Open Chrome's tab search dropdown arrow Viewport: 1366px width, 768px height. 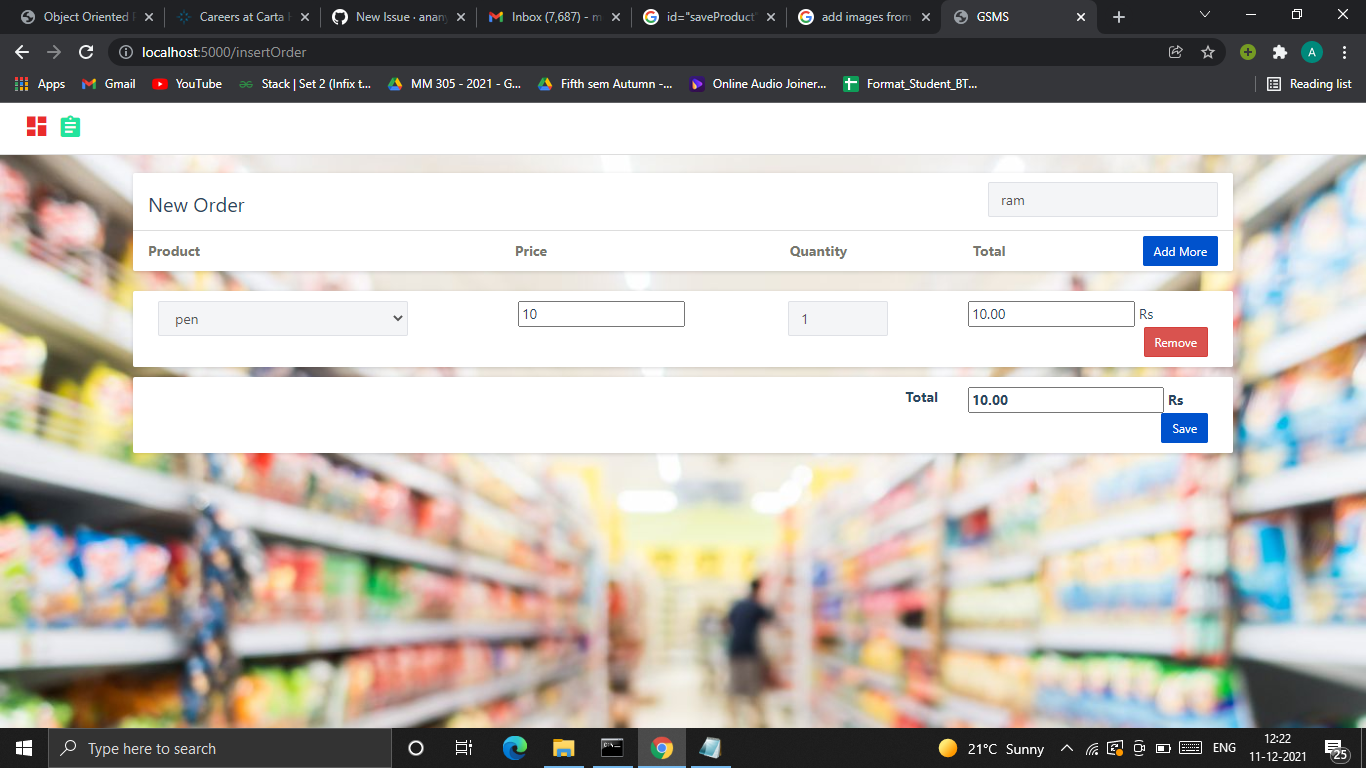tap(1205, 16)
